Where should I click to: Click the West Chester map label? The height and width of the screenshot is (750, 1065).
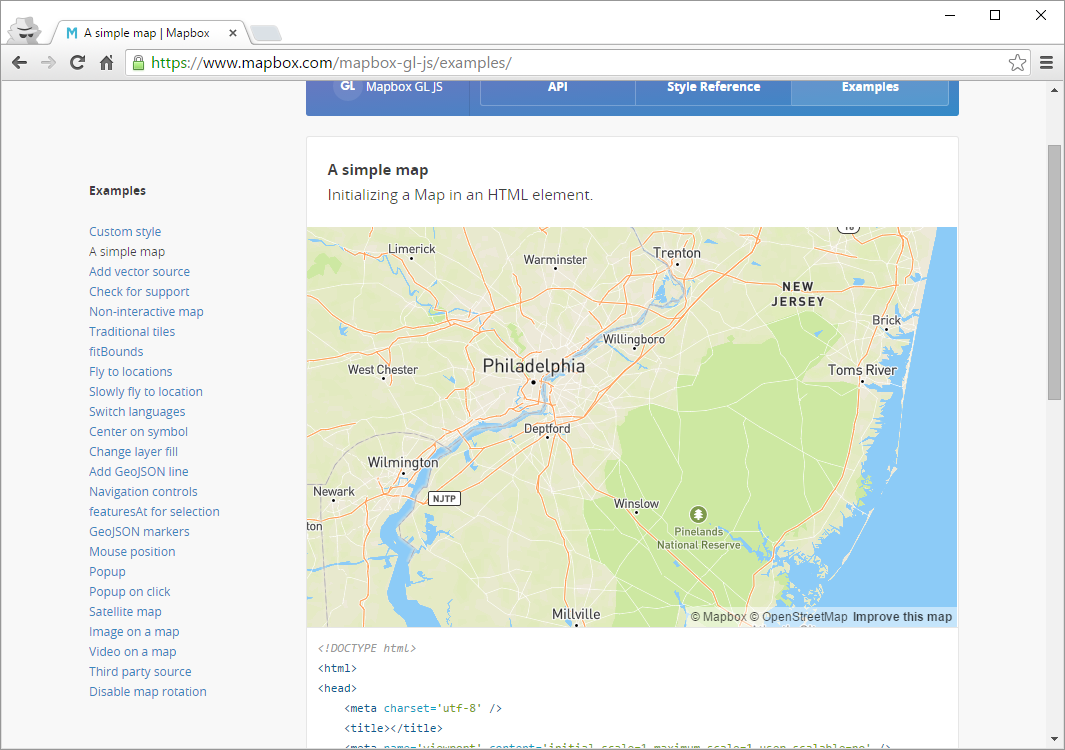pos(382,370)
